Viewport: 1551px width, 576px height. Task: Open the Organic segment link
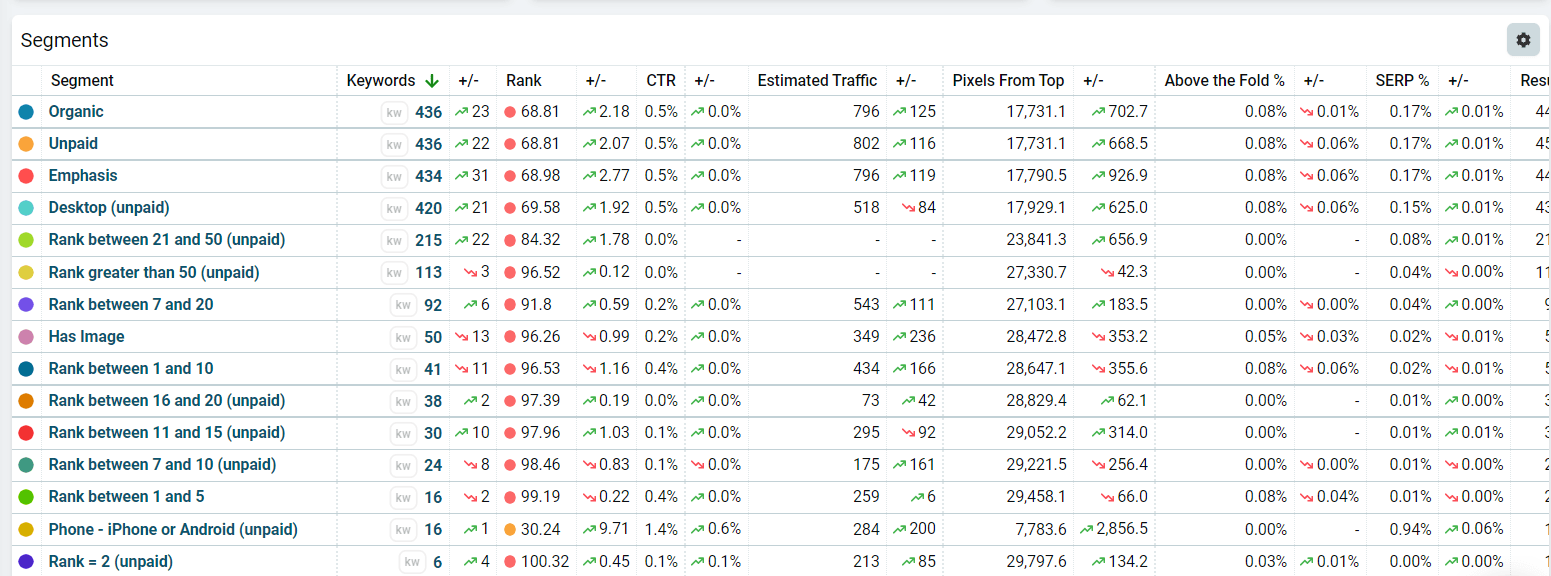76,112
